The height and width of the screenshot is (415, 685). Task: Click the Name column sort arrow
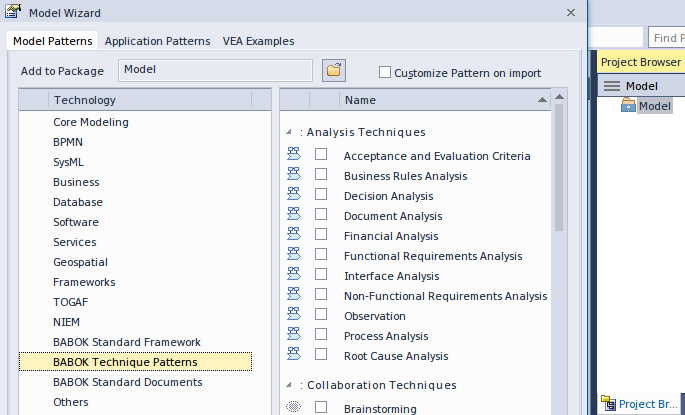542,100
